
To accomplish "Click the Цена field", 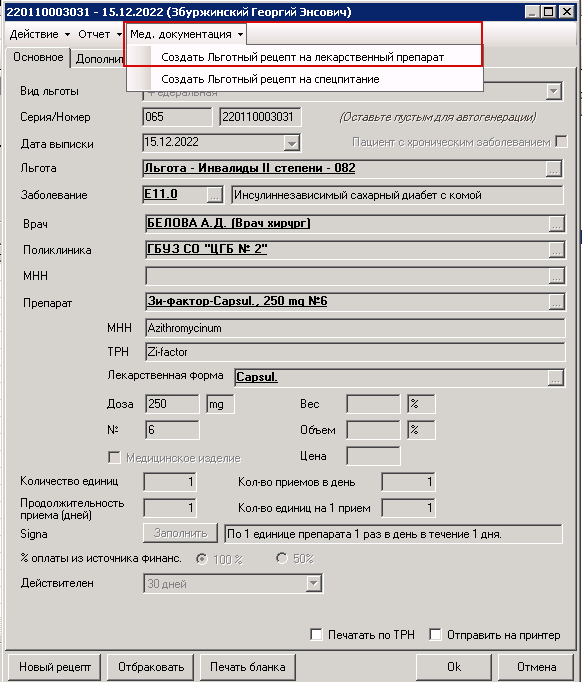I will pos(373,456).
